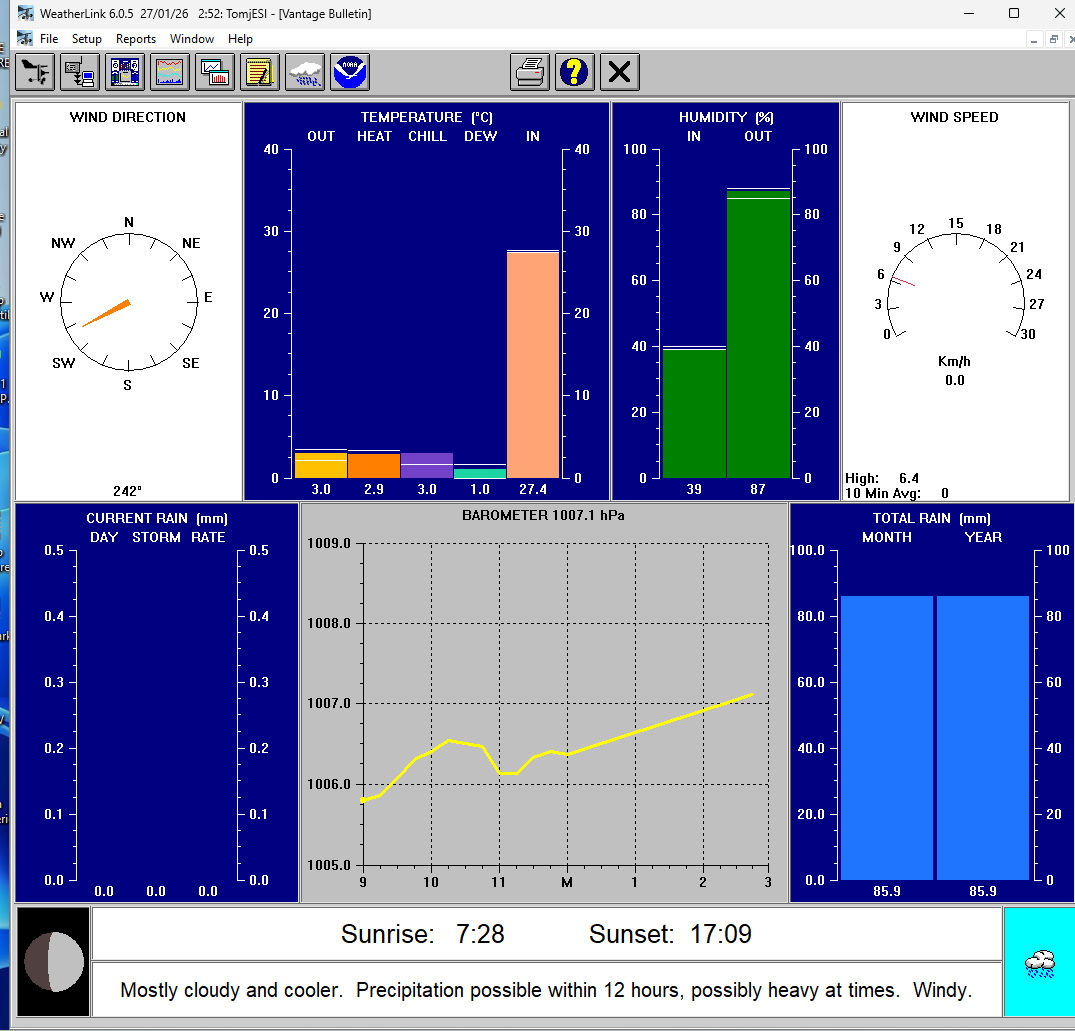This screenshot has height=1031, width=1075.
Task: Click the graph plot window icon
Action: 215,72
